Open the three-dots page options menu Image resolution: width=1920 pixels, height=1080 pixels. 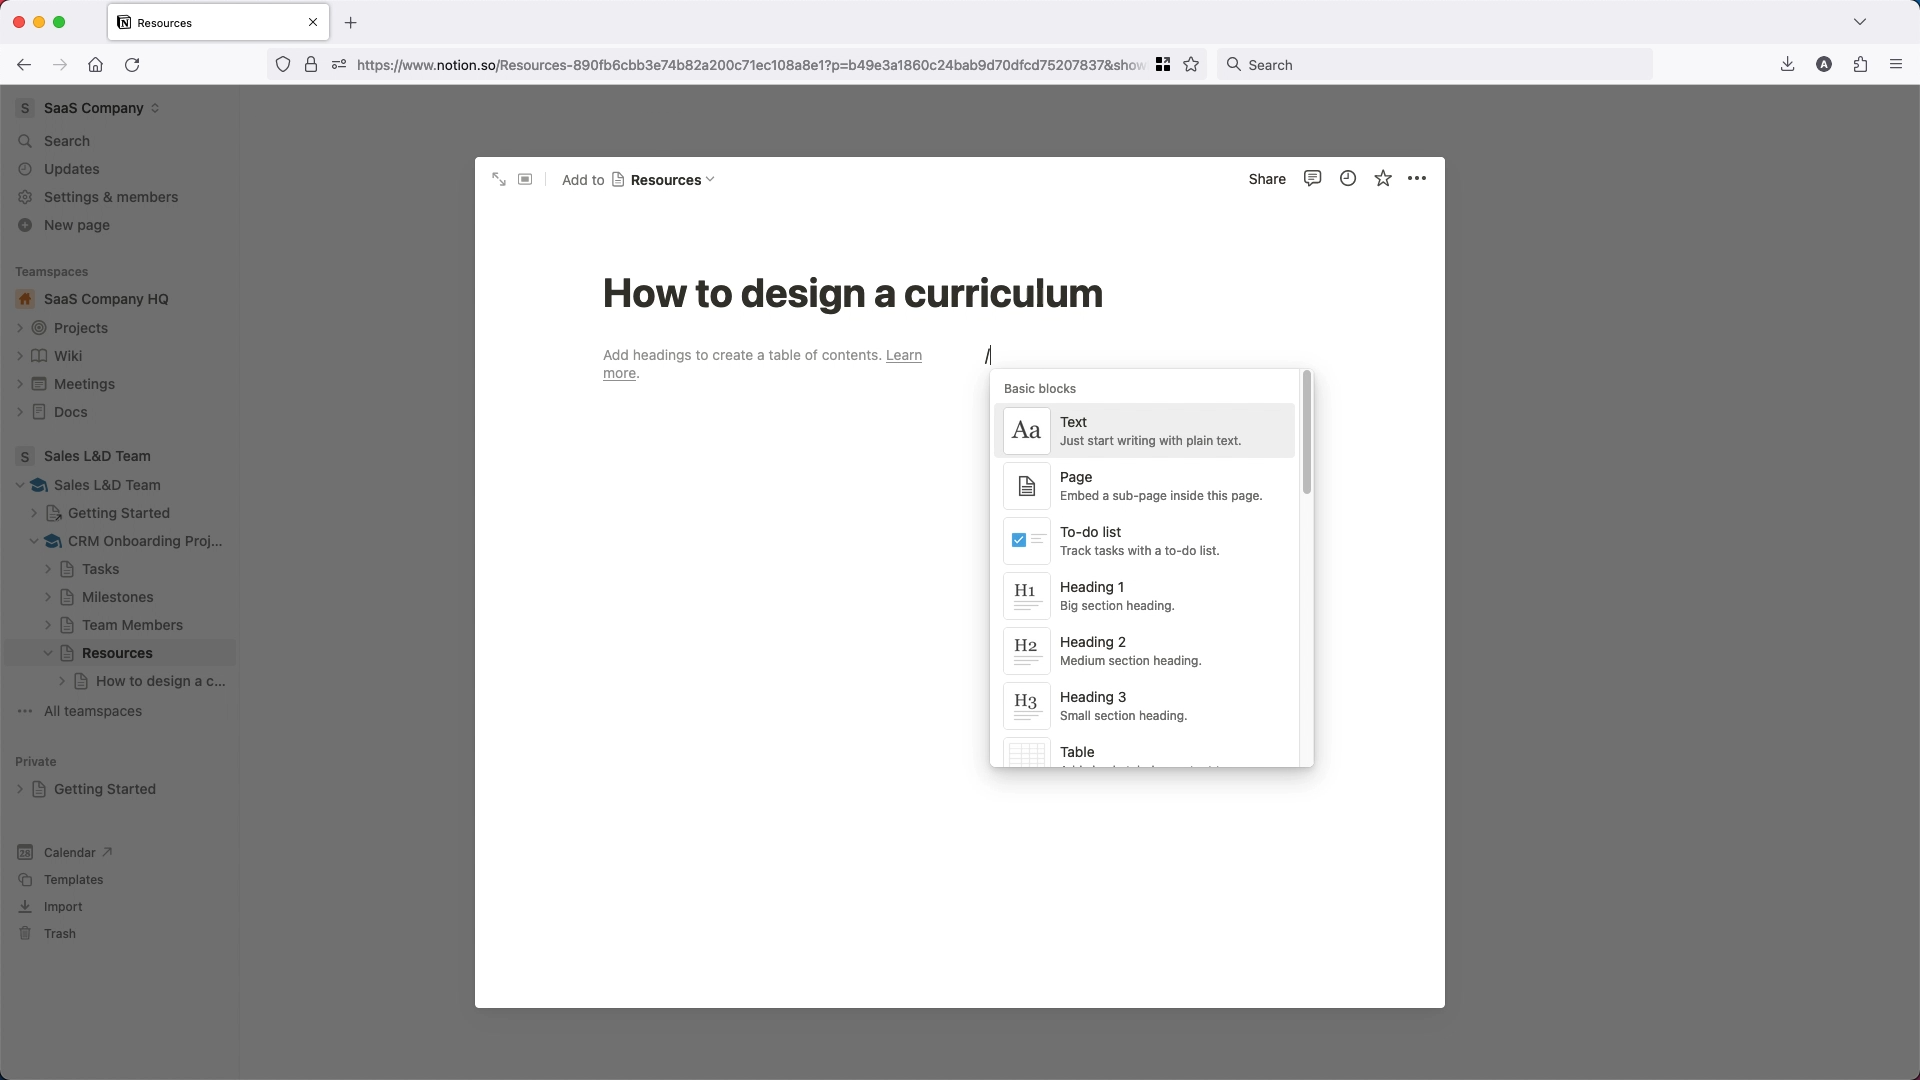point(1417,178)
